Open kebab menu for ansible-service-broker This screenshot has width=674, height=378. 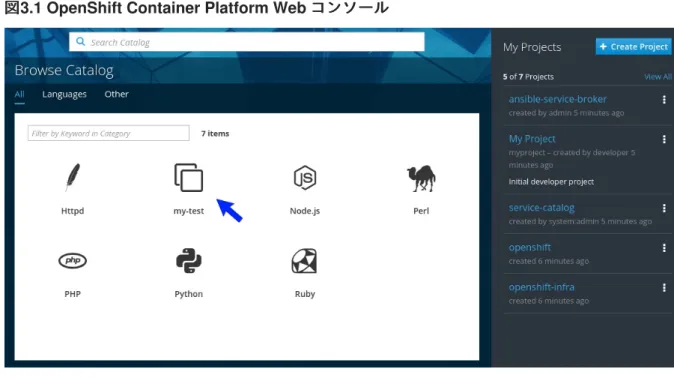664,100
